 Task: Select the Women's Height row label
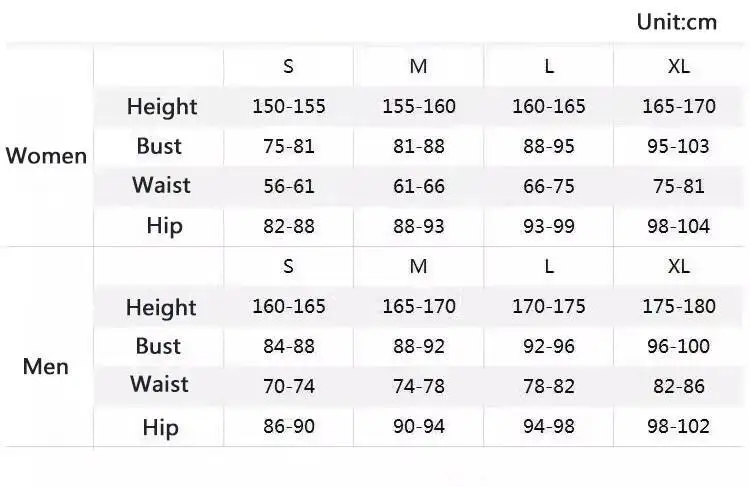pos(161,106)
